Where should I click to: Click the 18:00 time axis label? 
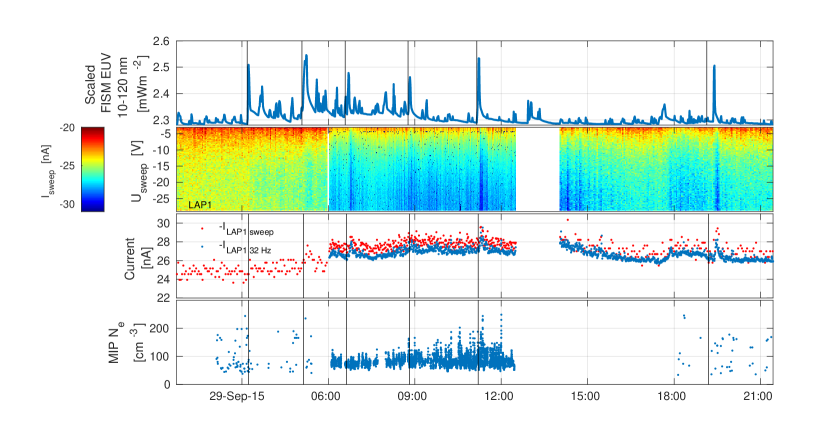tap(672, 396)
